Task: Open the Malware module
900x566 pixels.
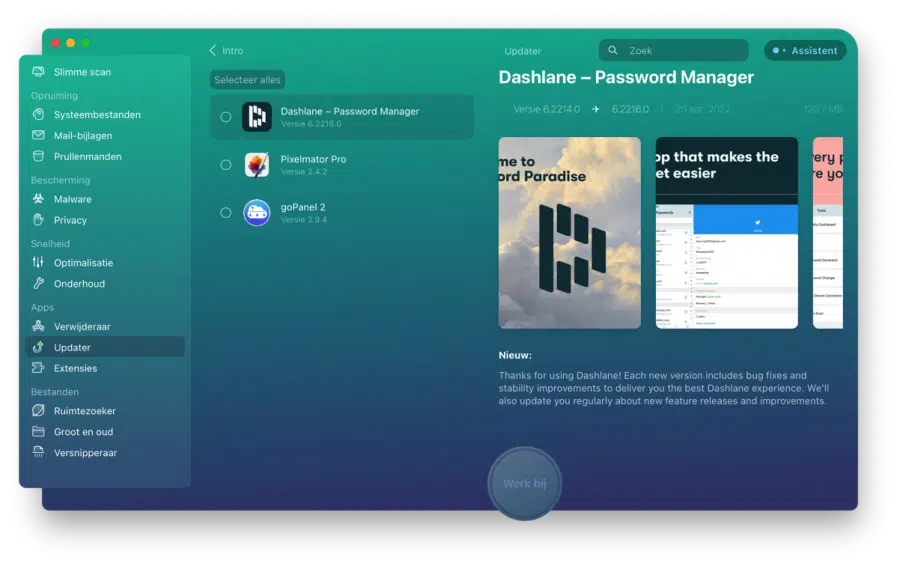Action: point(107,199)
